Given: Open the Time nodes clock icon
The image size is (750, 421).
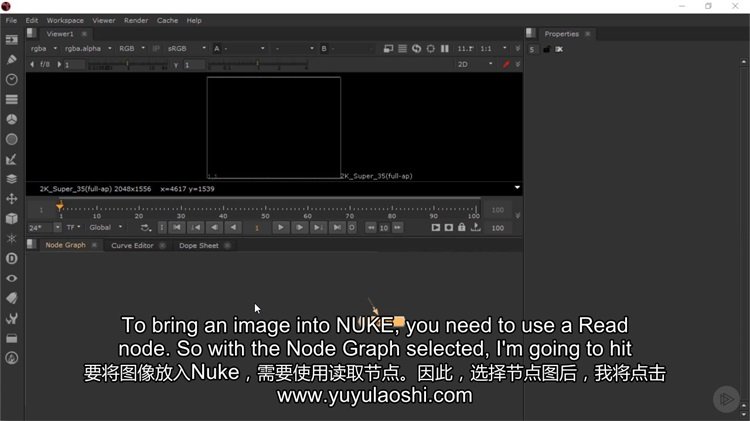Looking at the screenshot, I should 11,79.
